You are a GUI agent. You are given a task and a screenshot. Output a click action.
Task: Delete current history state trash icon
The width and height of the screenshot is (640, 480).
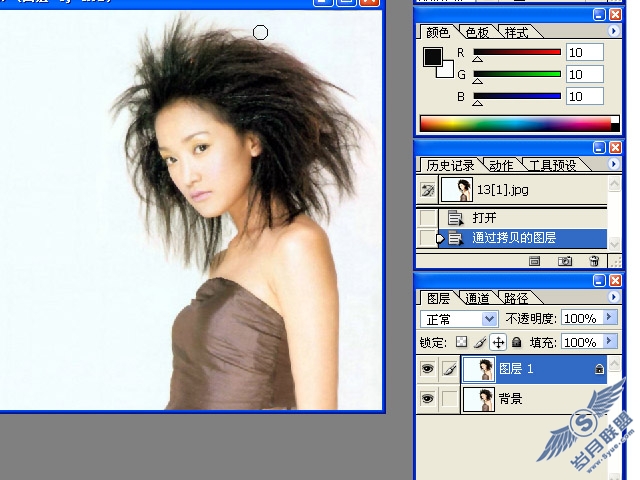point(594,261)
